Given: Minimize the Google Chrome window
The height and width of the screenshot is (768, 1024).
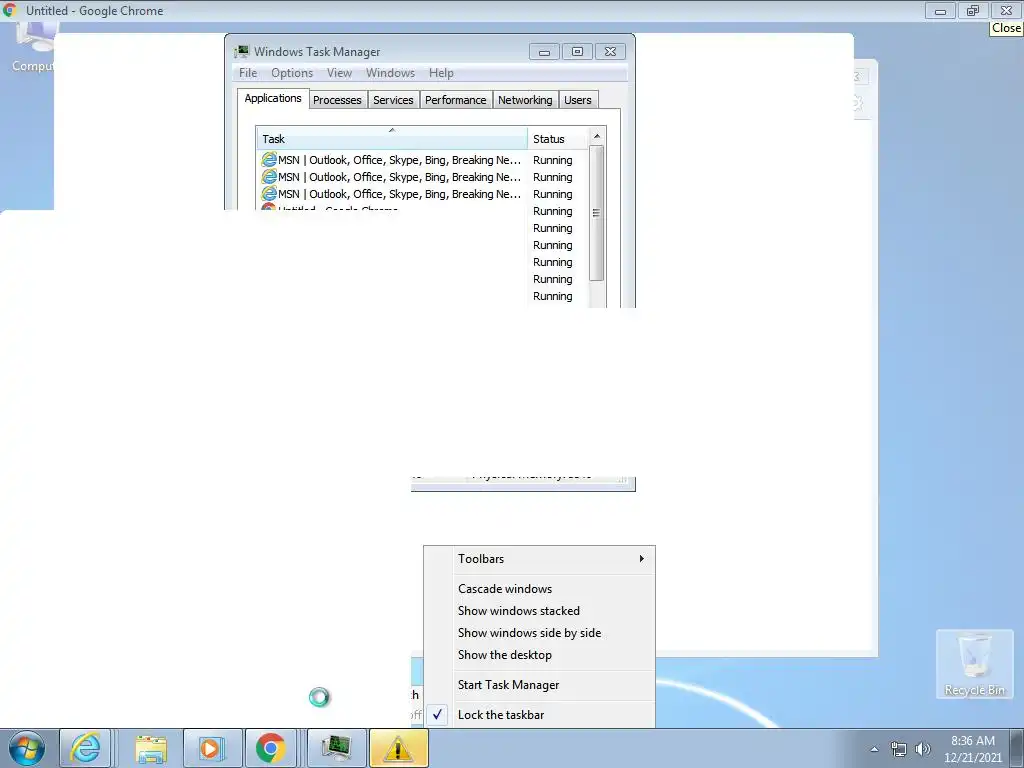Looking at the screenshot, I should (x=940, y=10).
